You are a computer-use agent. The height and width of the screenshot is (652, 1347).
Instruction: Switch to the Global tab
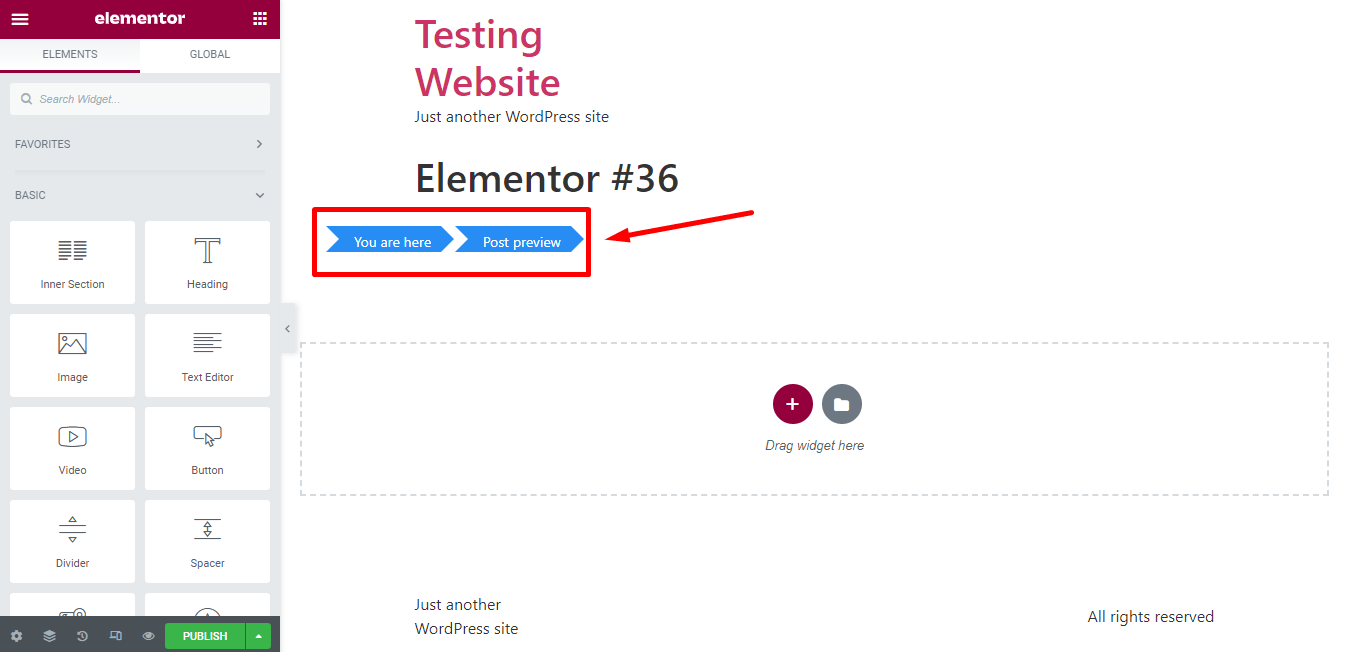210,54
